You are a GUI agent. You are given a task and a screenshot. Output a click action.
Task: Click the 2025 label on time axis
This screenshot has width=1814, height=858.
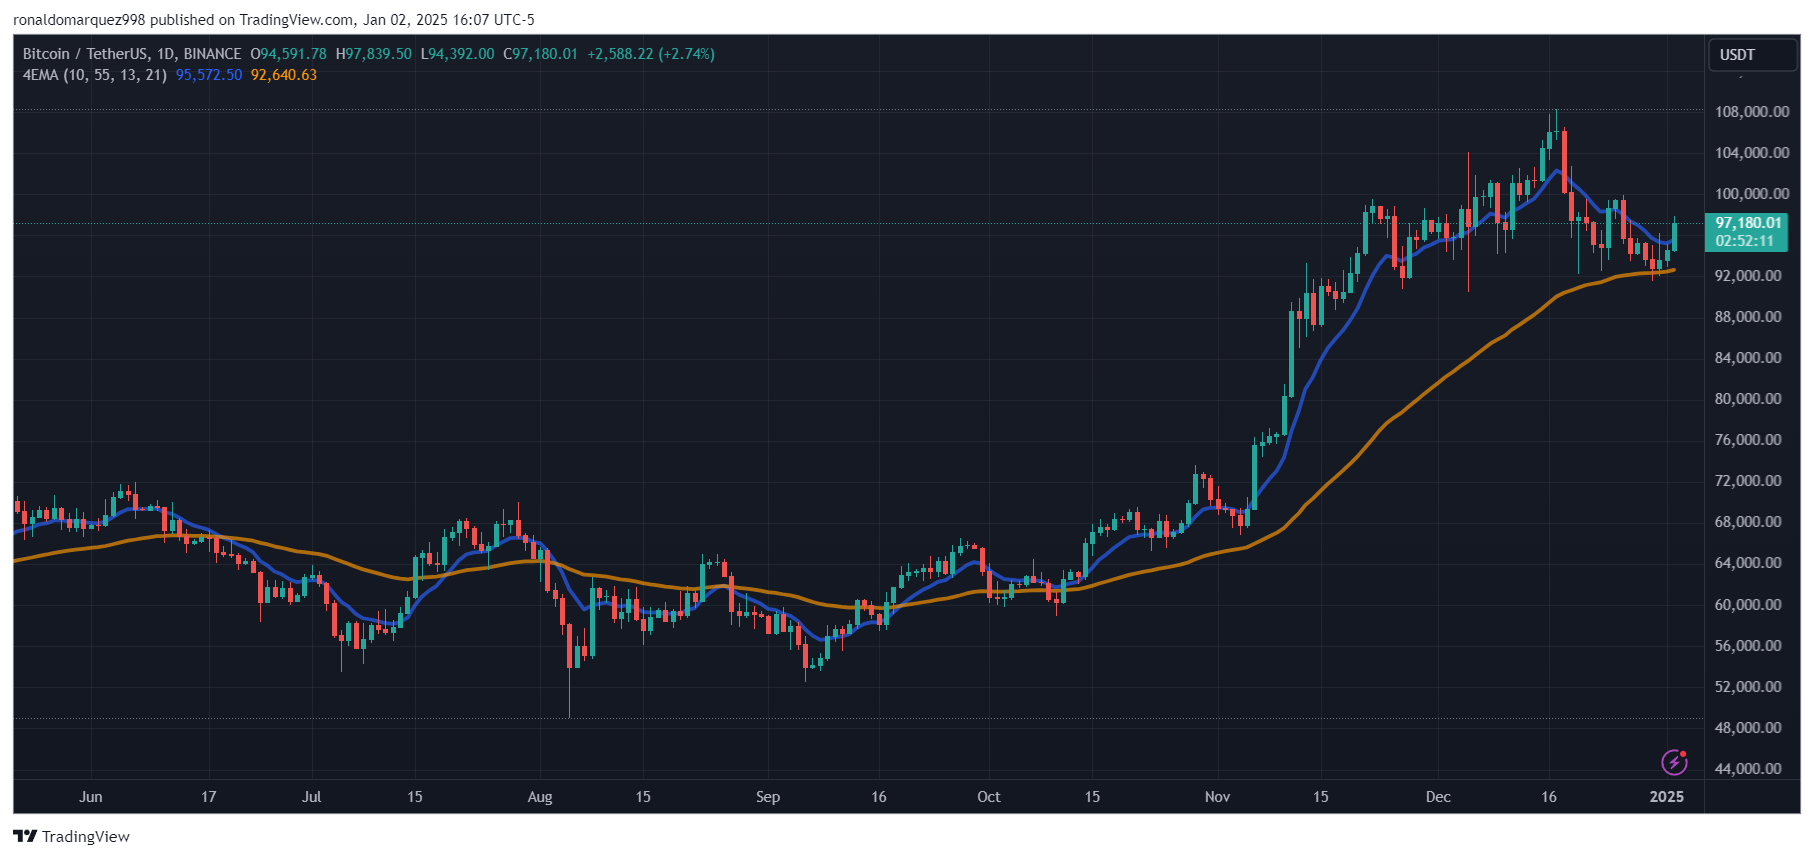coord(1666,797)
